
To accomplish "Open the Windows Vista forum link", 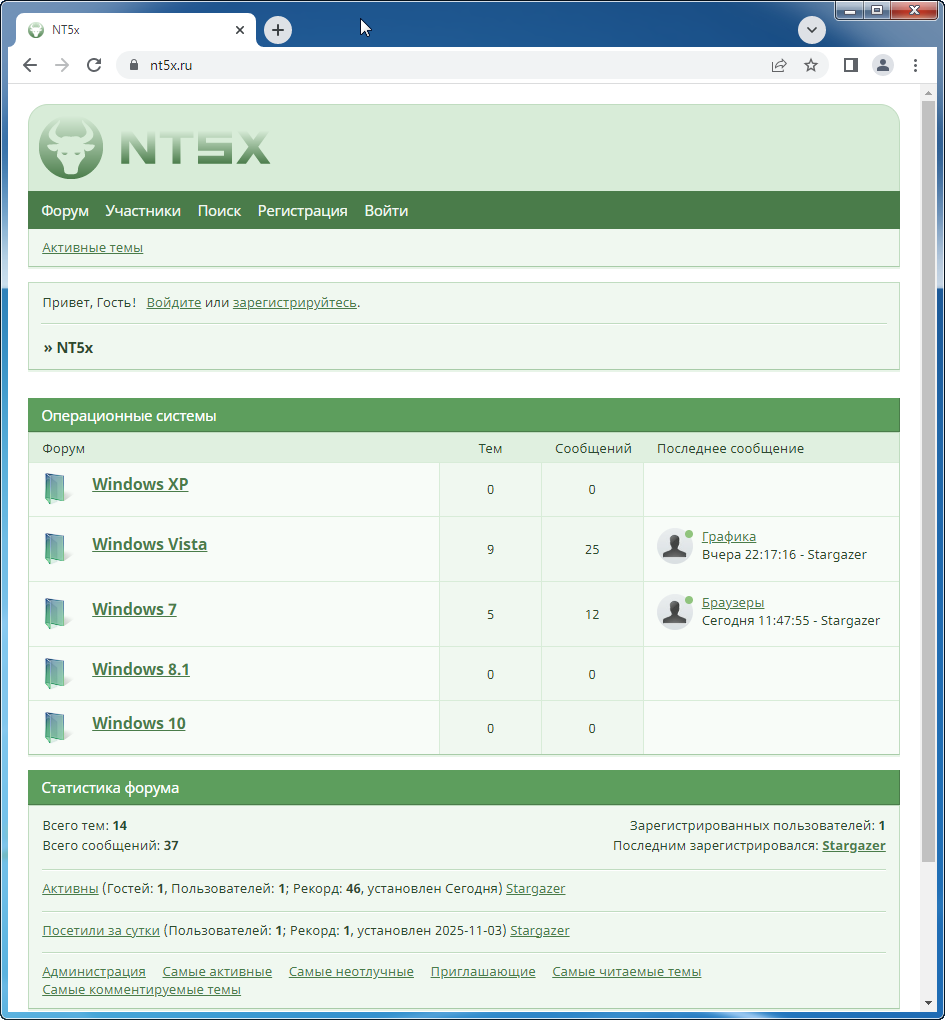I will (x=149, y=545).
